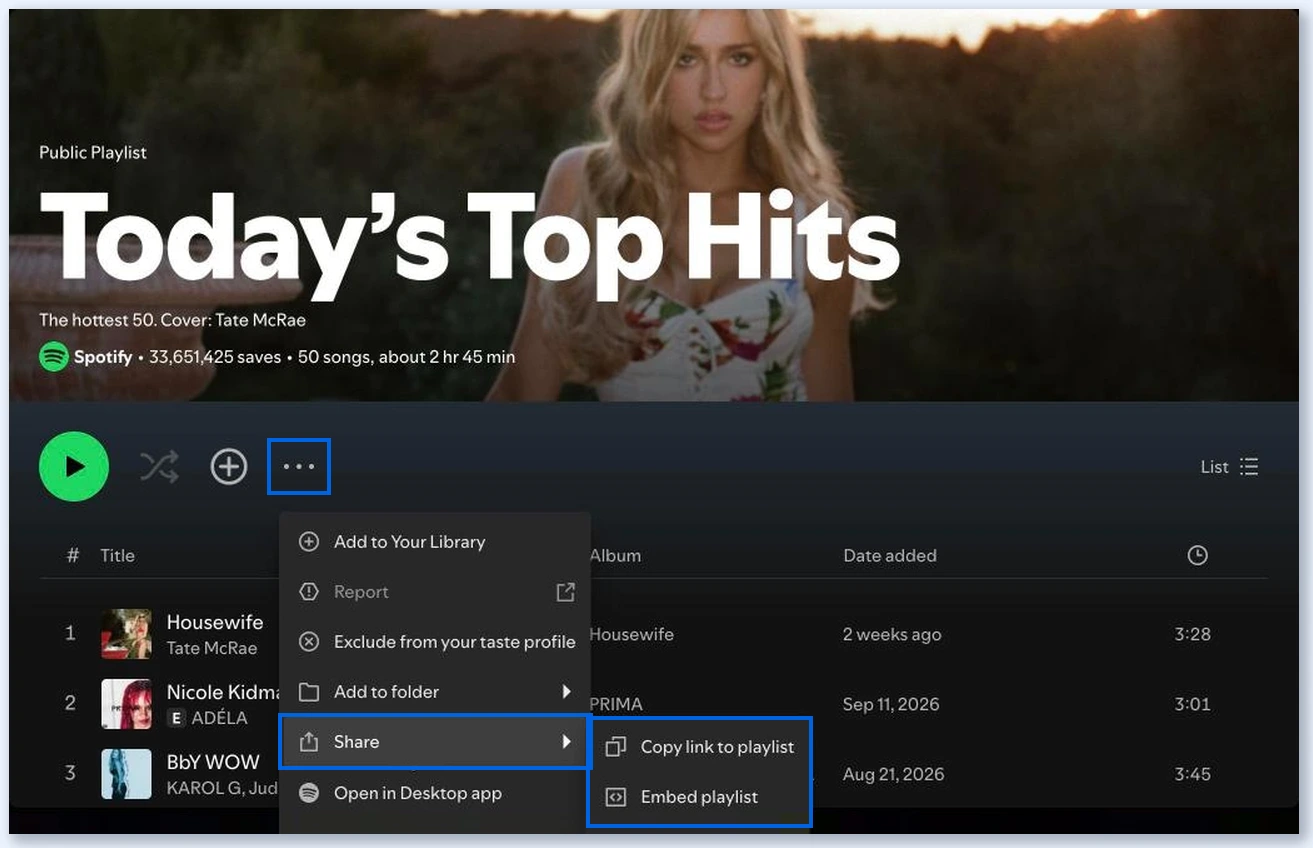Open the BbY WOW song title
The image size is (1313, 848).
213,762
